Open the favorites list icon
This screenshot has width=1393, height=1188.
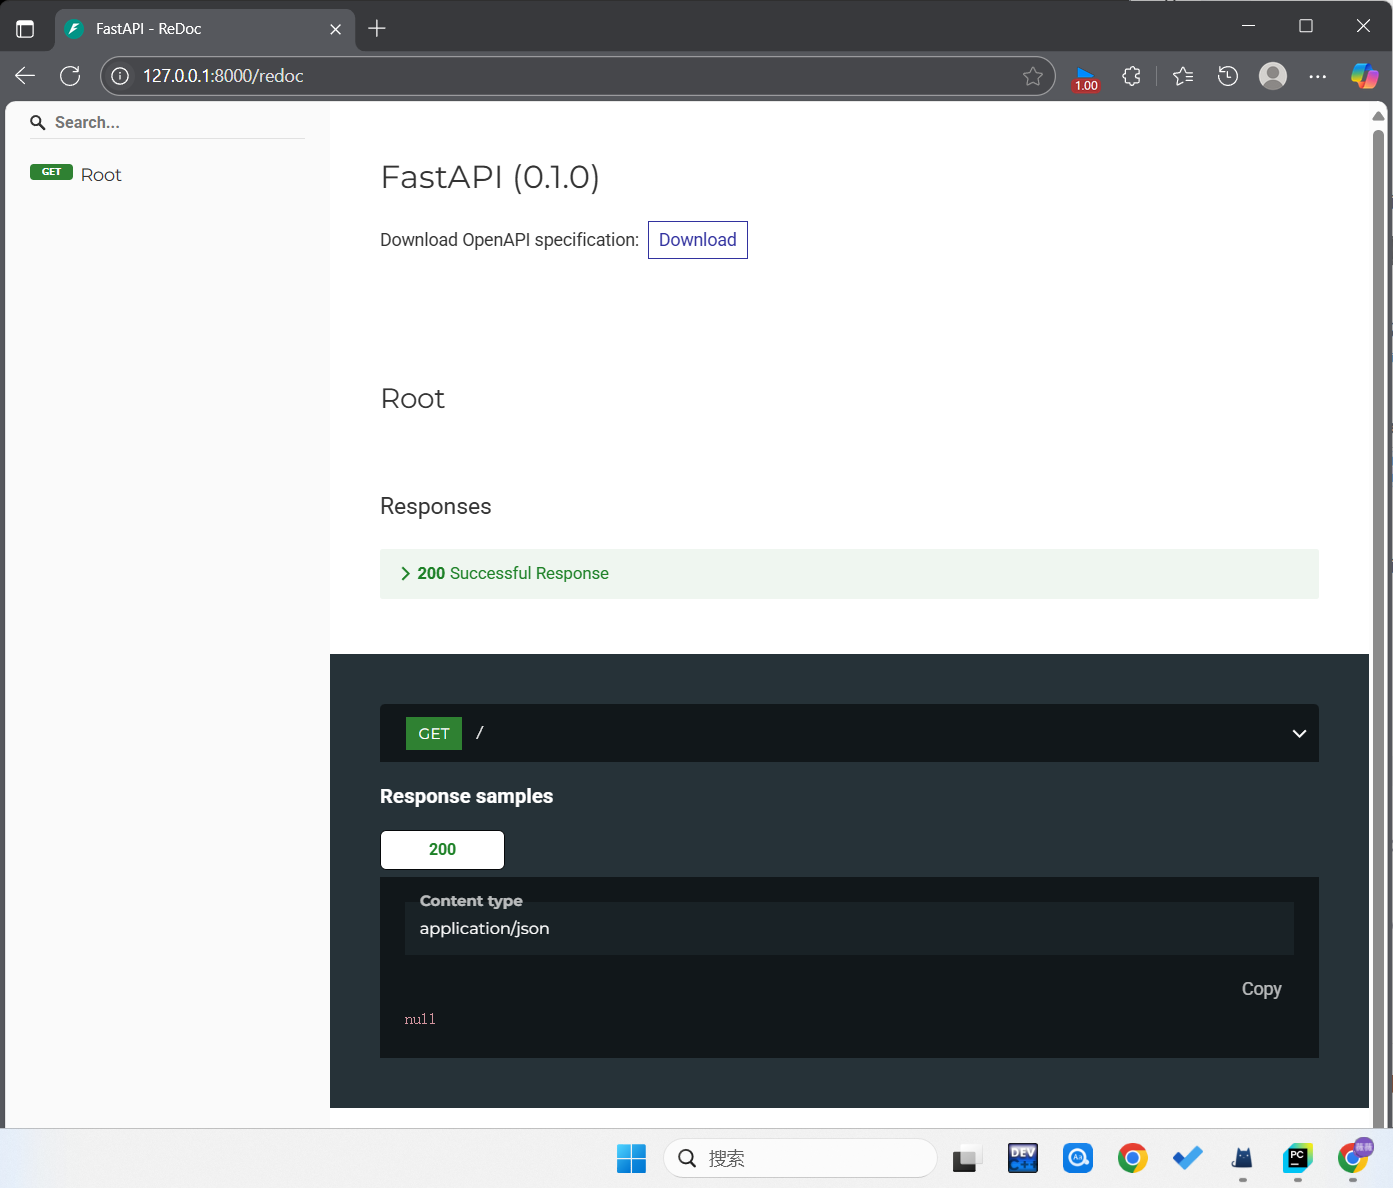[x=1182, y=75]
